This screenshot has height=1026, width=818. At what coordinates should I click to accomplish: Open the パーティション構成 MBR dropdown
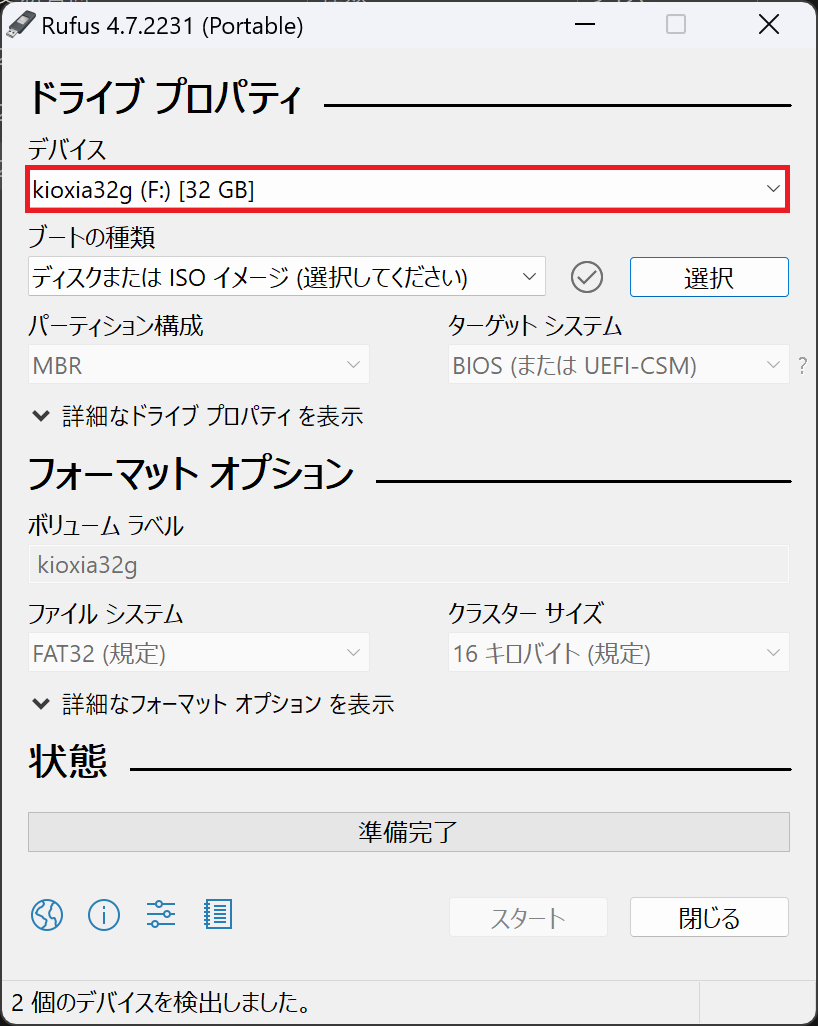(x=199, y=364)
